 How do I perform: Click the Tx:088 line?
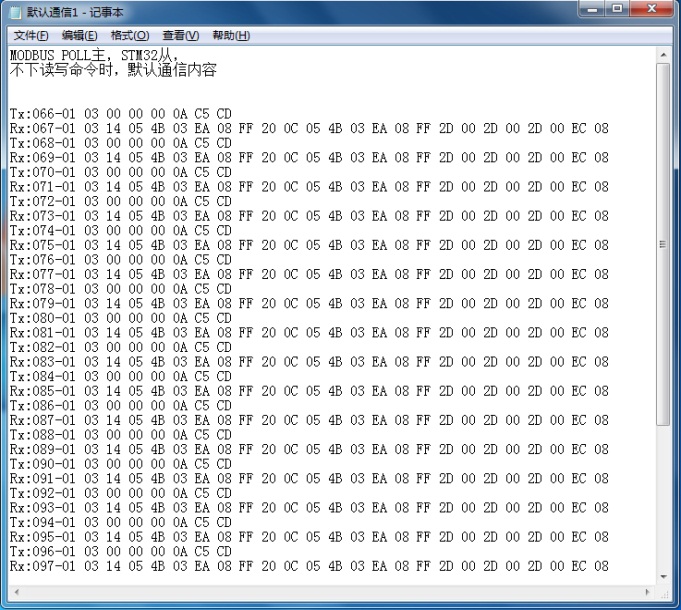point(121,435)
